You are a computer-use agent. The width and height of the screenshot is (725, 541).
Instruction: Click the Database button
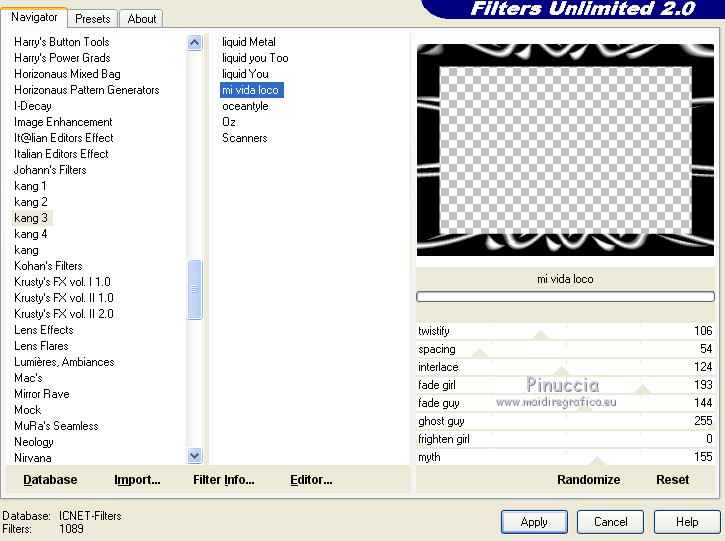pyautogui.click(x=50, y=480)
